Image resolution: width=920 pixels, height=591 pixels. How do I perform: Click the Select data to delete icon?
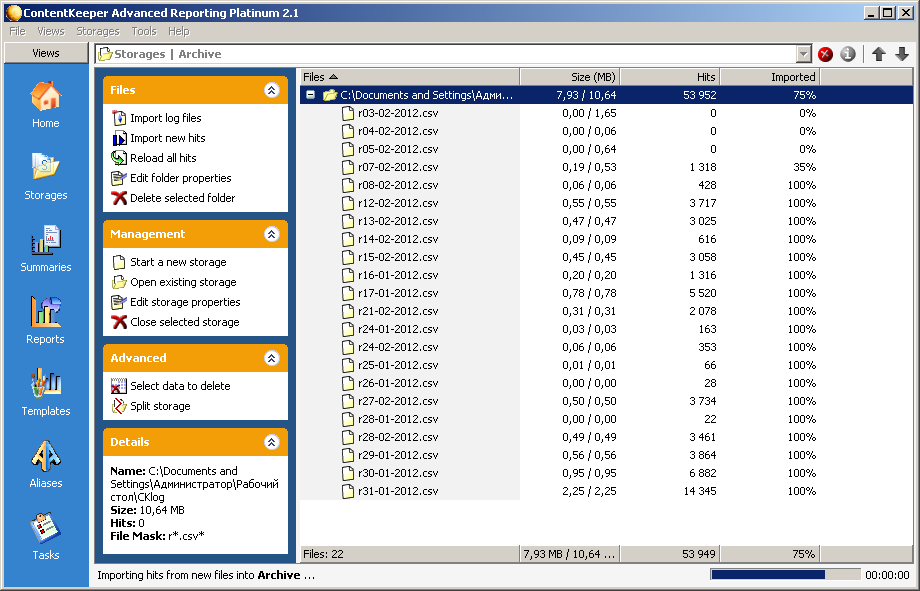119,386
